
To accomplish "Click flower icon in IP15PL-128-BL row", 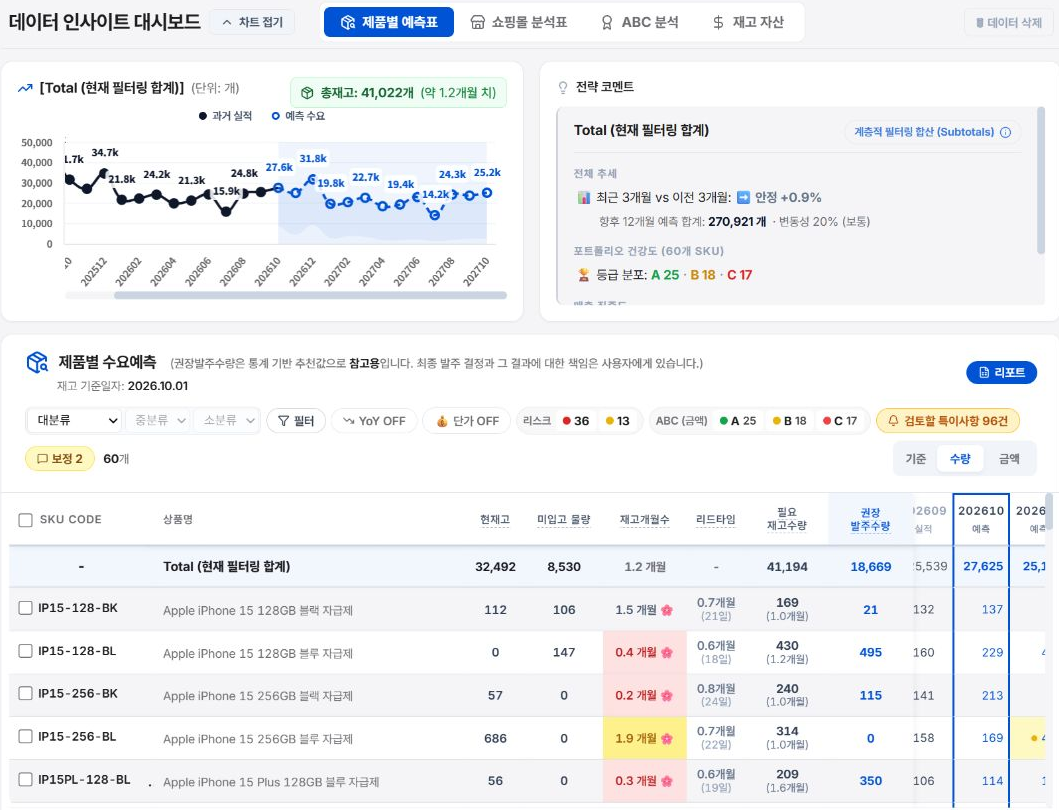I will [667, 781].
